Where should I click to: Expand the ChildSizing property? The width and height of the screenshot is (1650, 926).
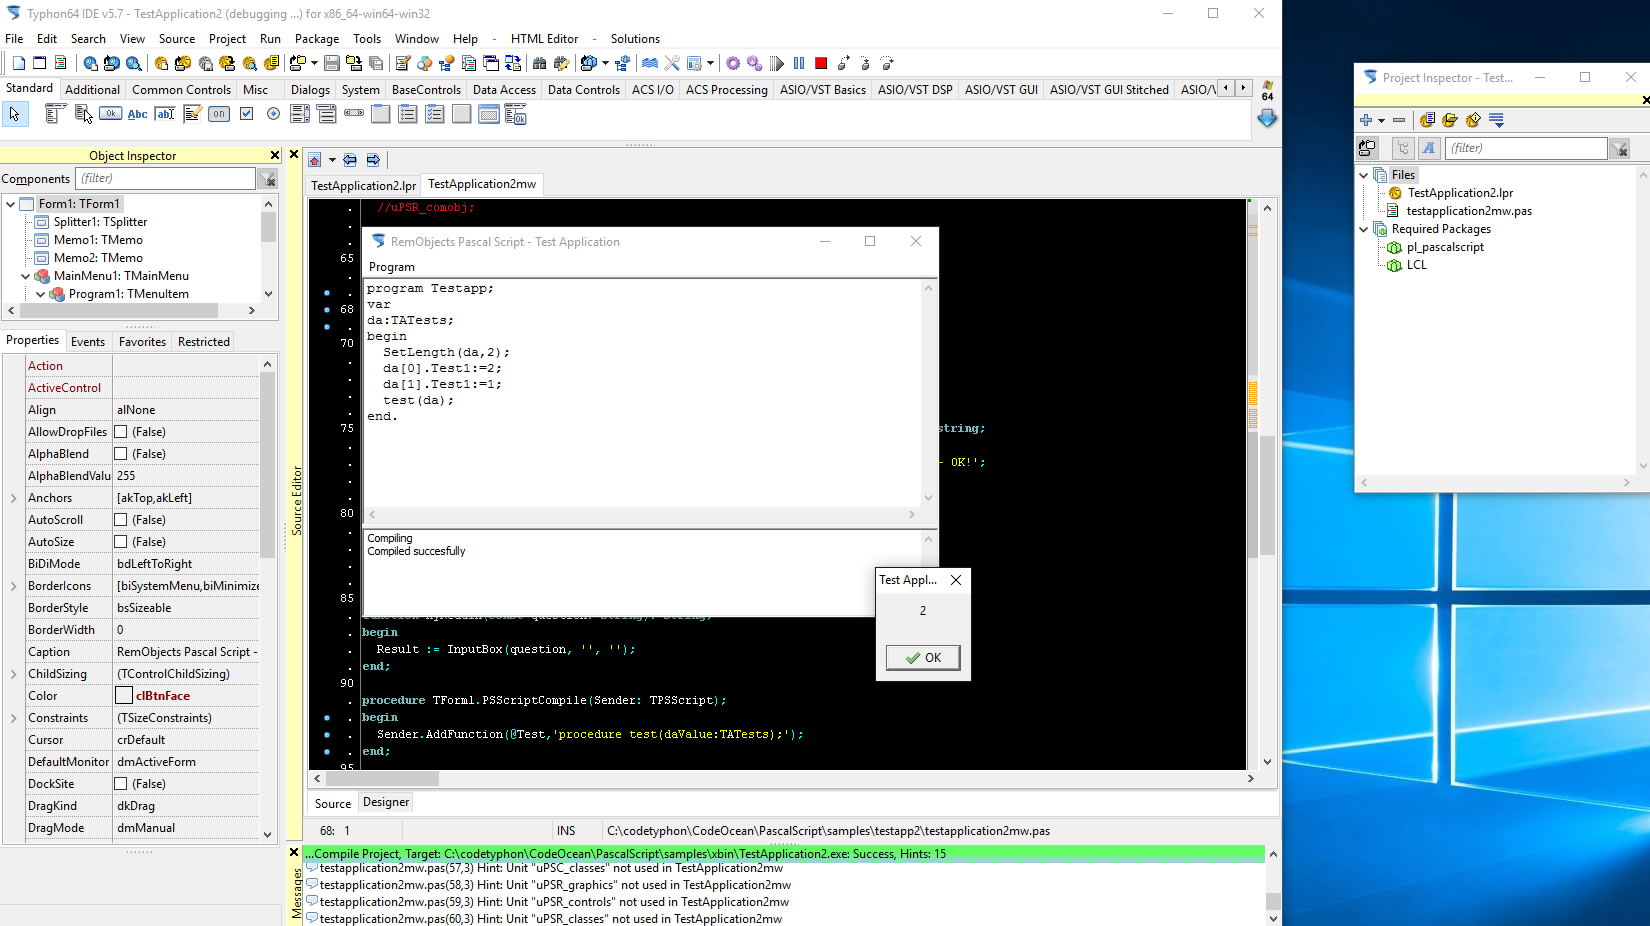13,674
